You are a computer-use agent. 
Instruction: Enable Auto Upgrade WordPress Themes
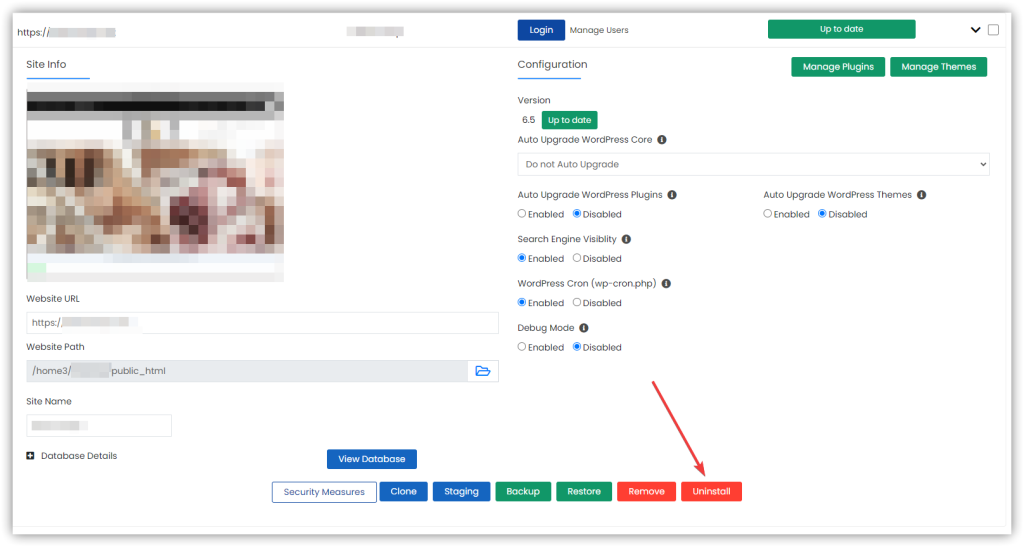tap(767, 213)
